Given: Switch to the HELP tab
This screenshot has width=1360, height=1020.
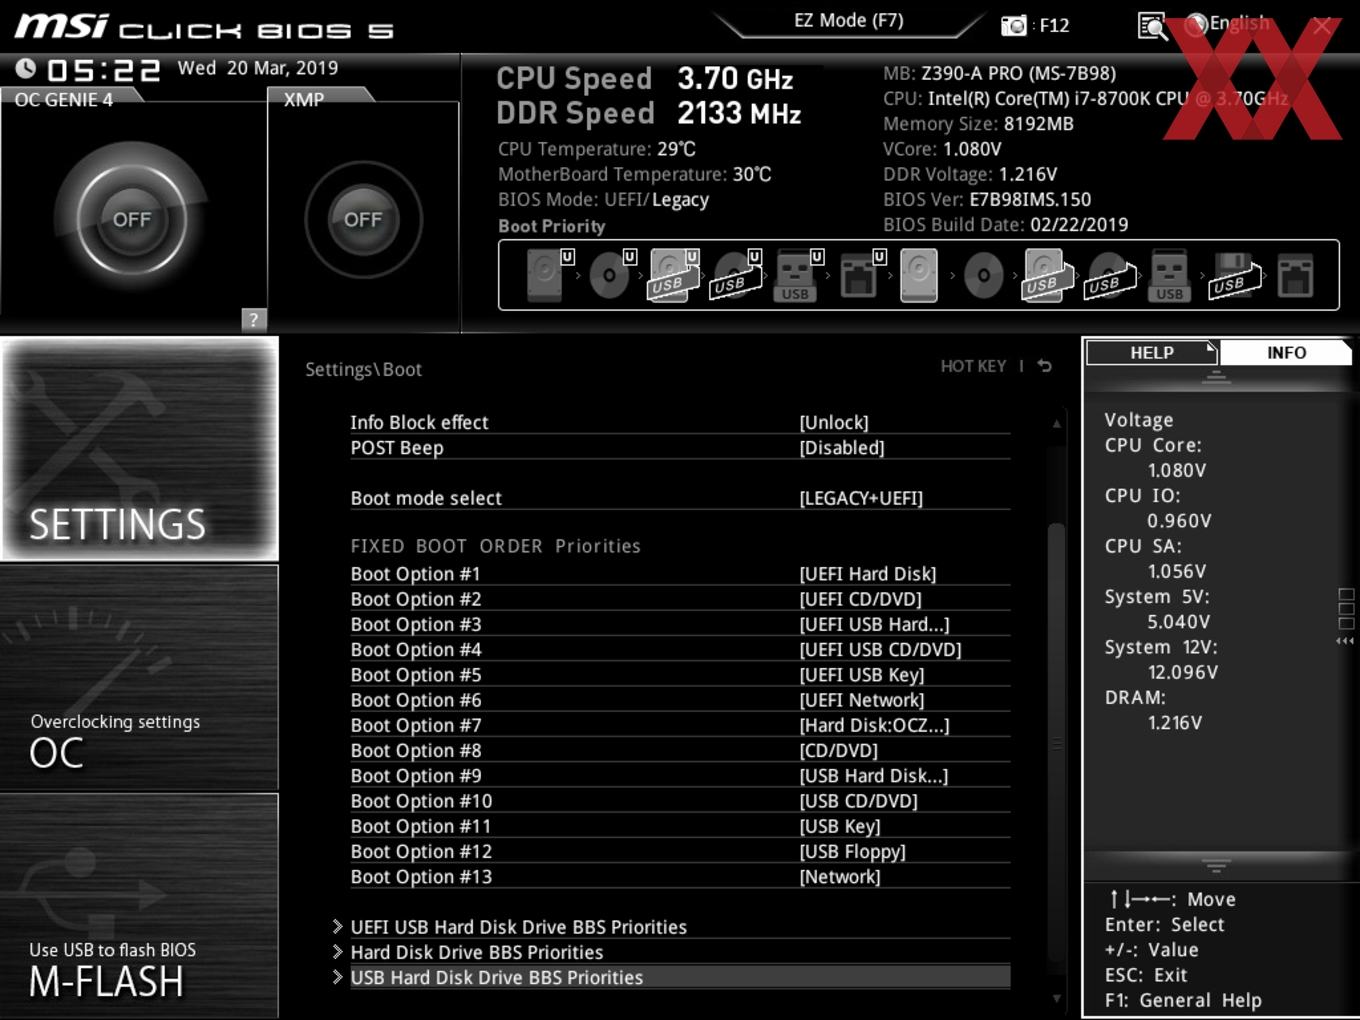Looking at the screenshot, I should pos(1151,352).
